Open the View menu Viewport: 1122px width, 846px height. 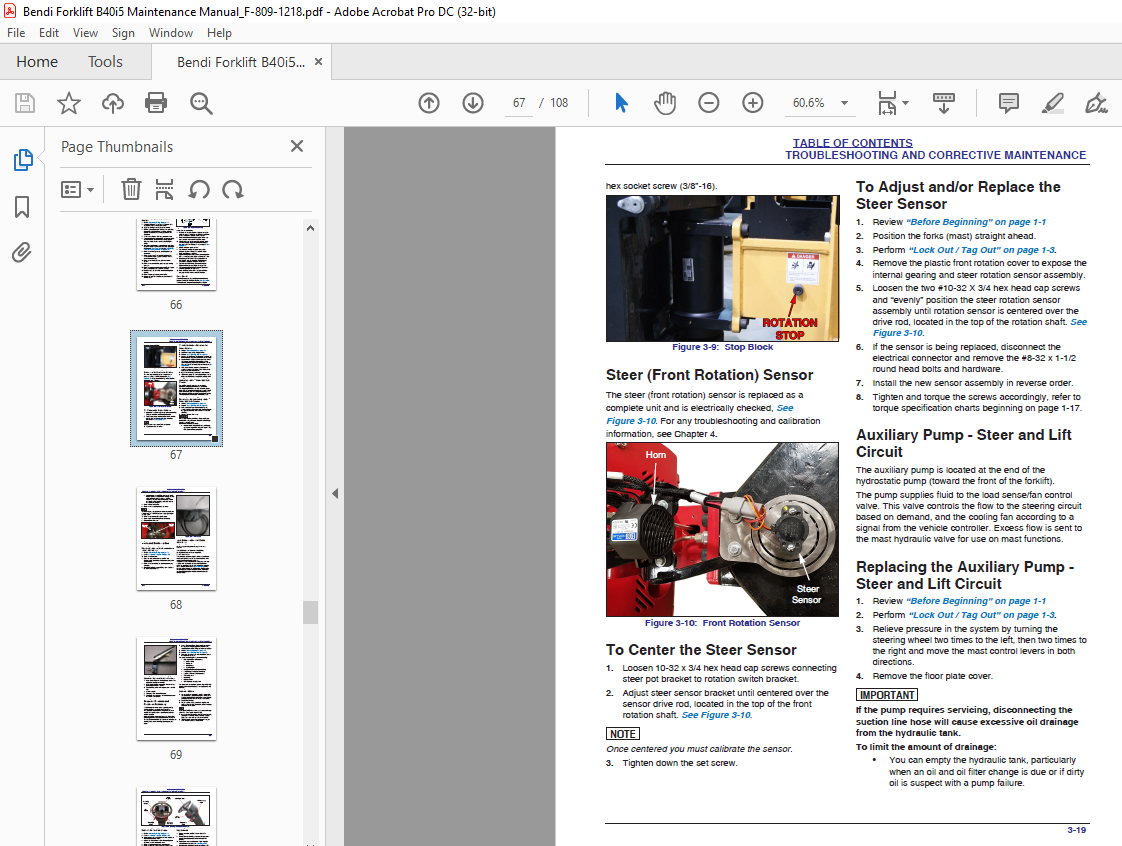[x=85, y=33]
